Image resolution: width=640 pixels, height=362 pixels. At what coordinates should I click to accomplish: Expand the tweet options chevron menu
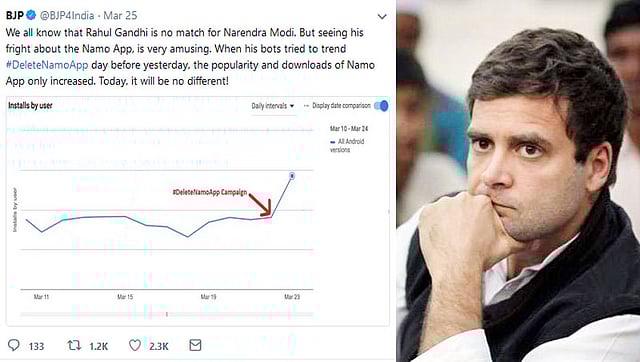coord(382,17)
